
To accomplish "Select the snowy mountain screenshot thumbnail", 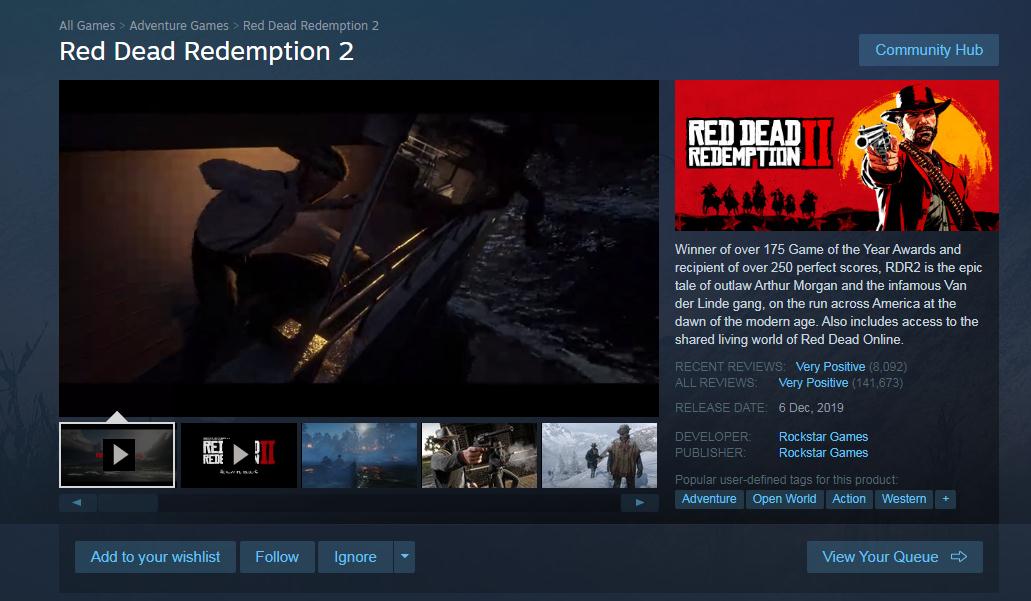I will click(x=600, y=455).
